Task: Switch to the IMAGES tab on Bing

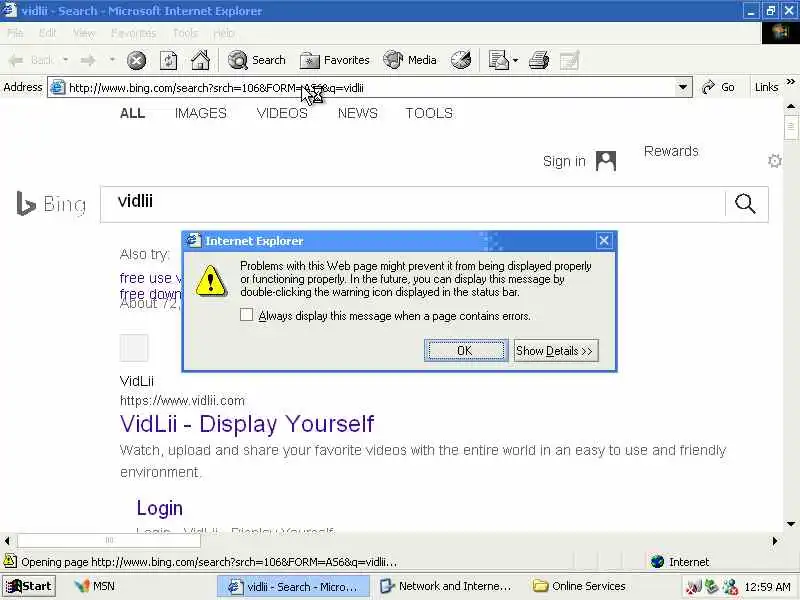Action: [x=201, y=113]
